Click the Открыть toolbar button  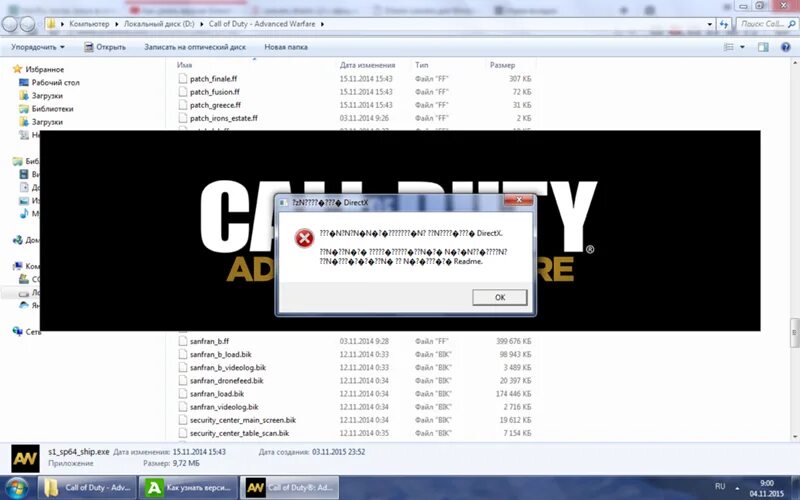tap(105, 47)
